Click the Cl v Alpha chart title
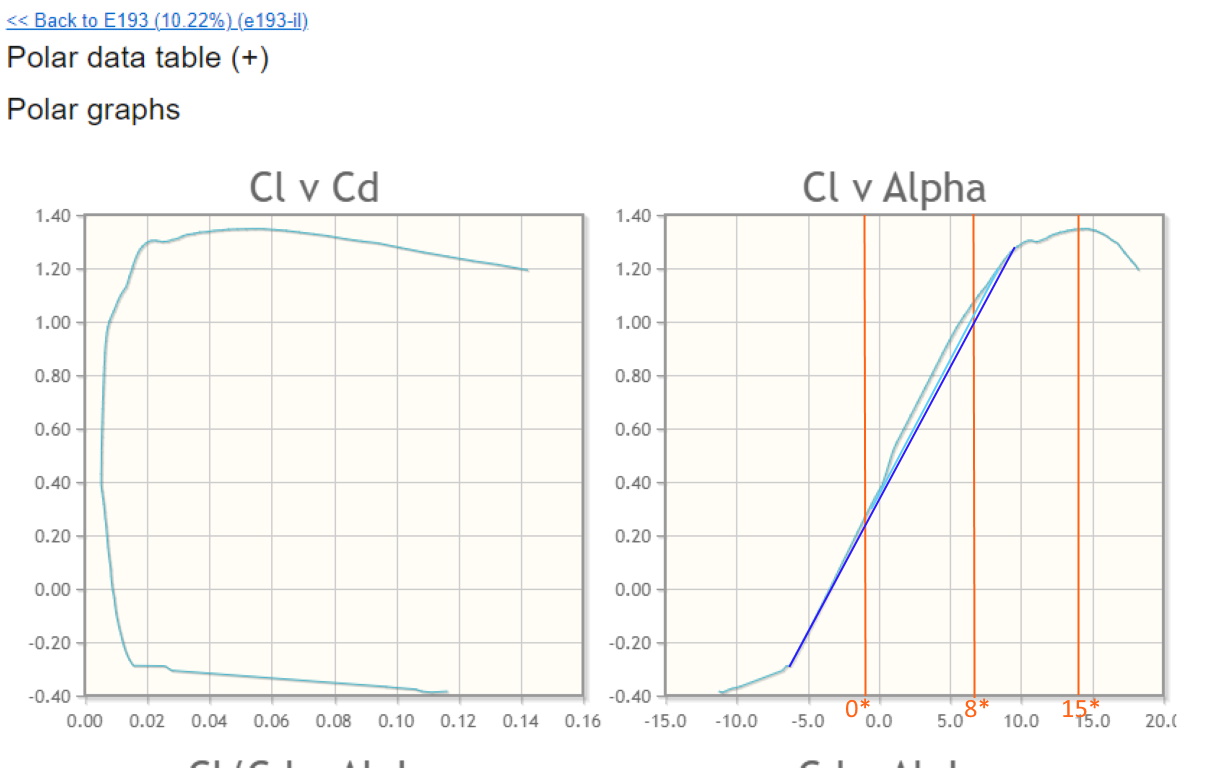1207x768 pixels. pyautogui.click(x=893, y=187)
